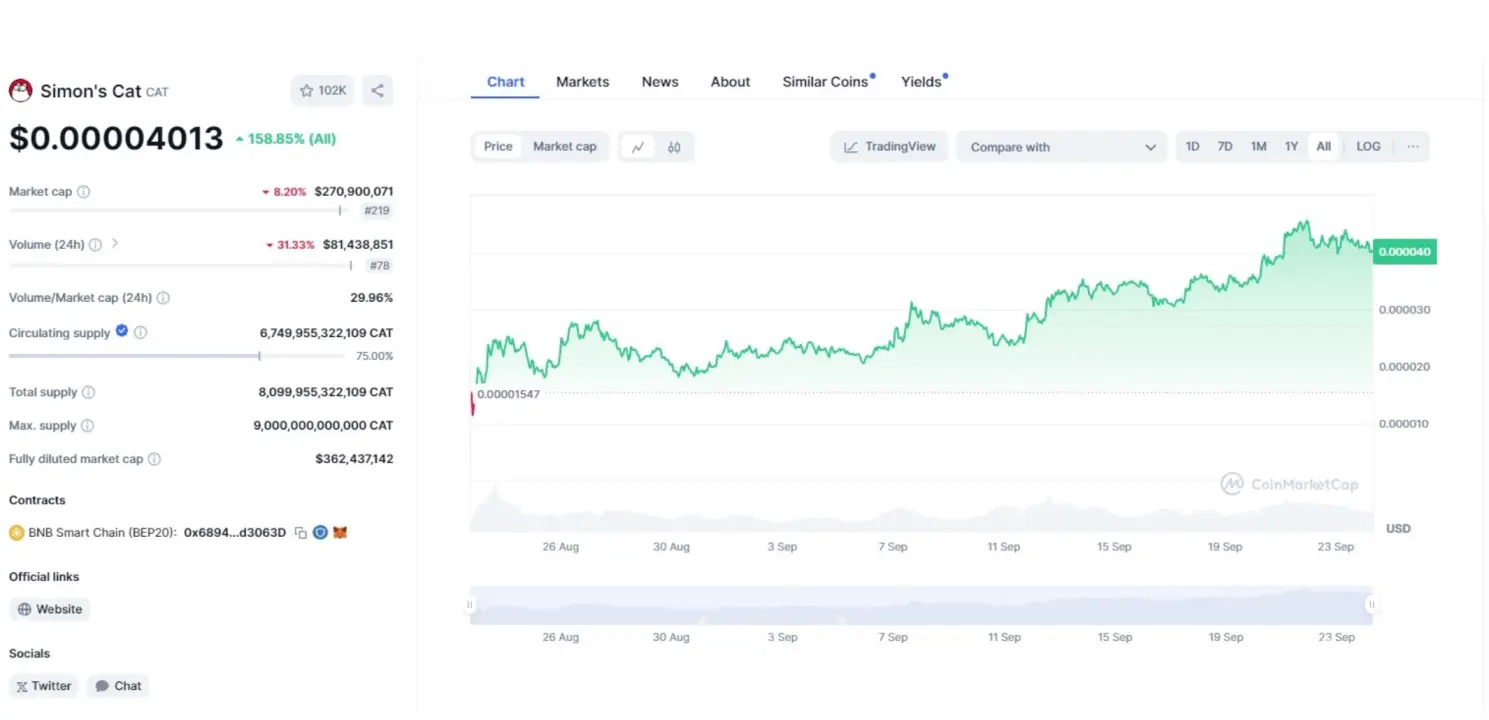Set chart range to 1M
The image size is (1489, 720).
click(x=1258, y=147)
